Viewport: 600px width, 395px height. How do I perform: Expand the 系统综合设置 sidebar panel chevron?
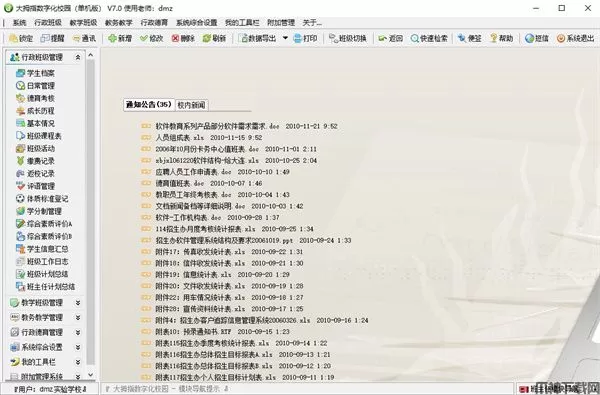coord(78,347)
